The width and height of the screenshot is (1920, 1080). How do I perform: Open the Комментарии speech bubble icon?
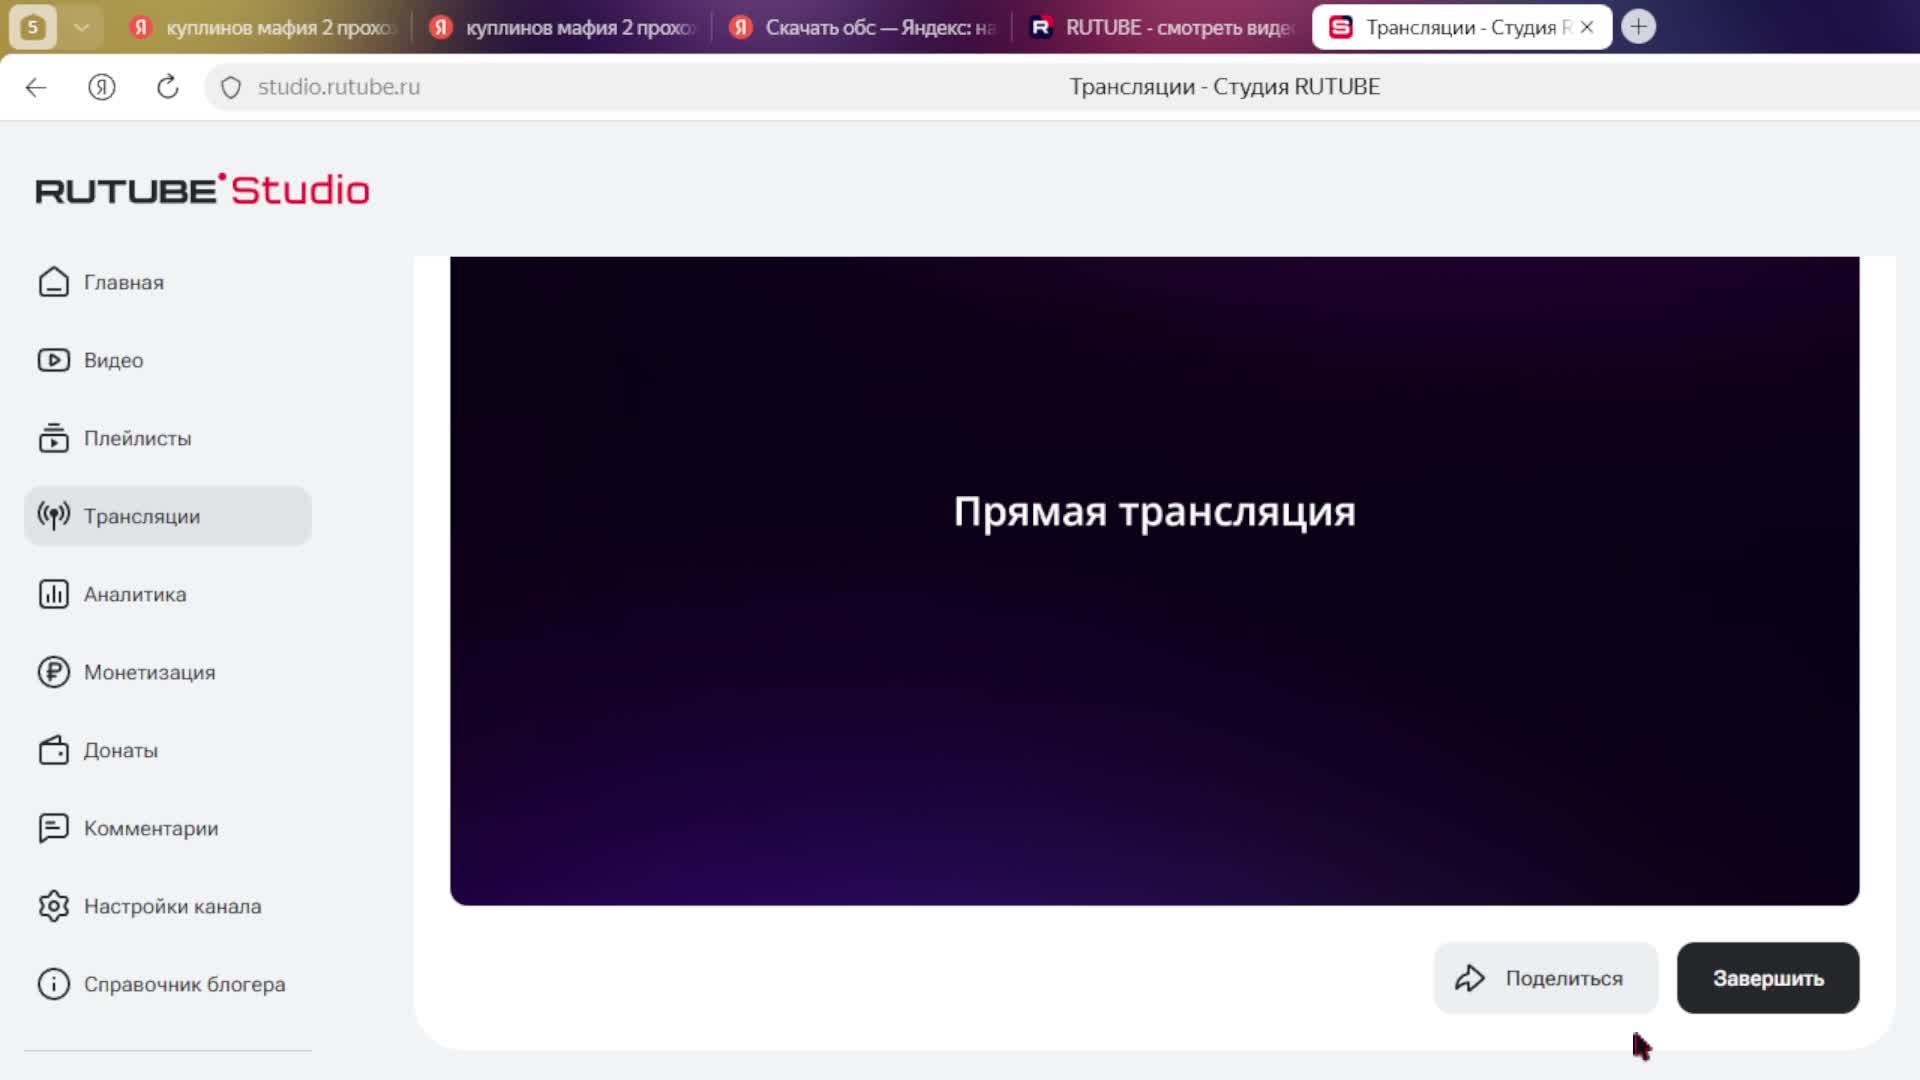tap(53, 828)
